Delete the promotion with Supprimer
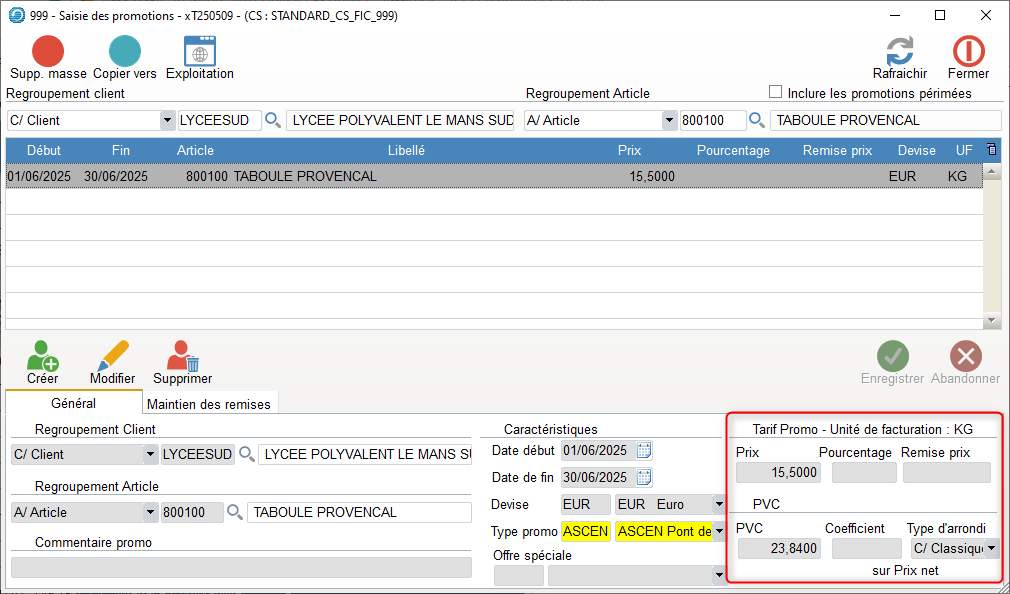The width and height of the screenshot is (1010, 594). click(x=182, y=357)
